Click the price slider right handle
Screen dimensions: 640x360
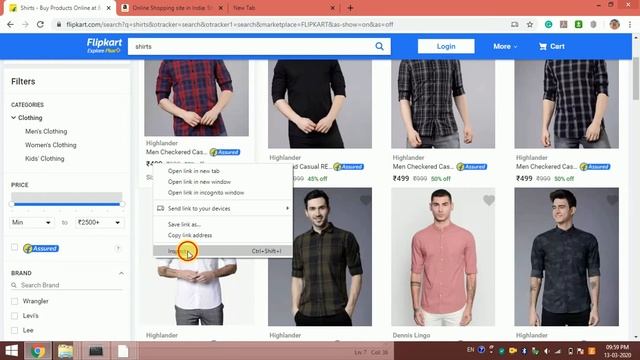coord(122,204)
